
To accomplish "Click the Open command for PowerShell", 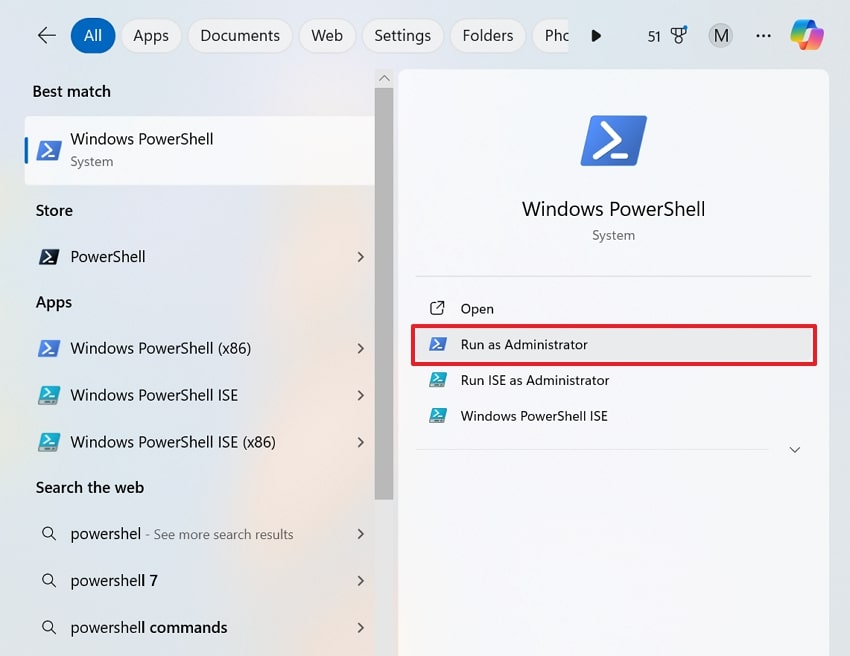I will (x=477, y=309).
